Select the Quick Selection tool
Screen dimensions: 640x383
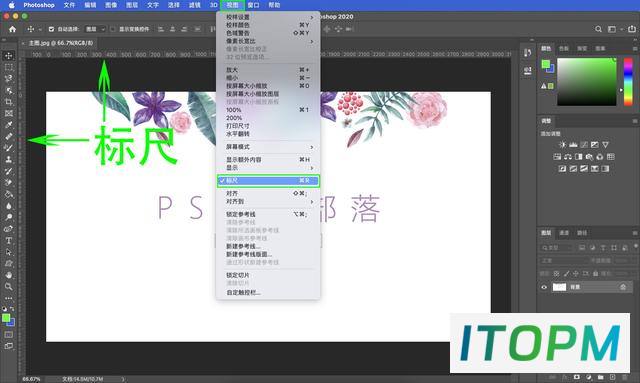tap(9, 90)
